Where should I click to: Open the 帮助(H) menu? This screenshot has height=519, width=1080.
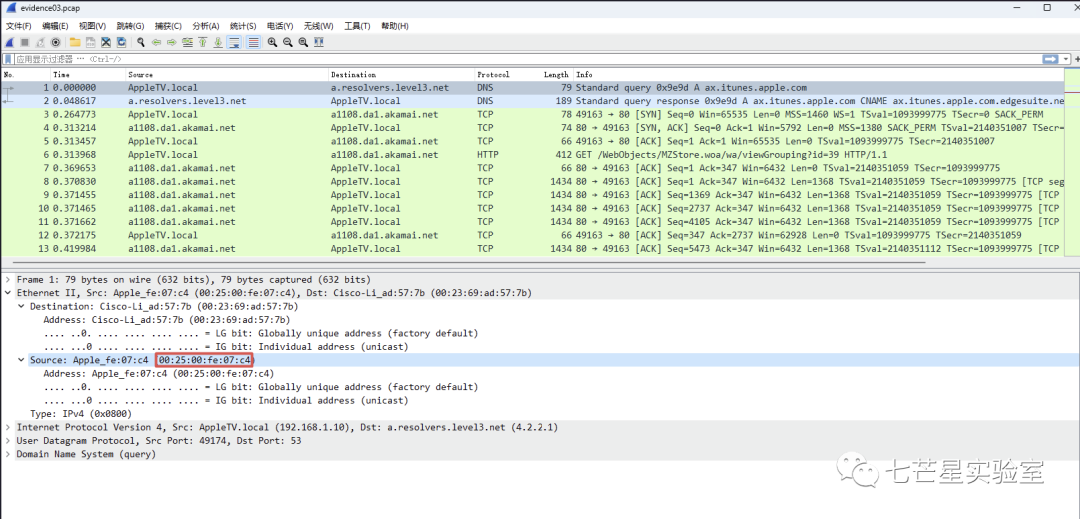tap(394, 26)
